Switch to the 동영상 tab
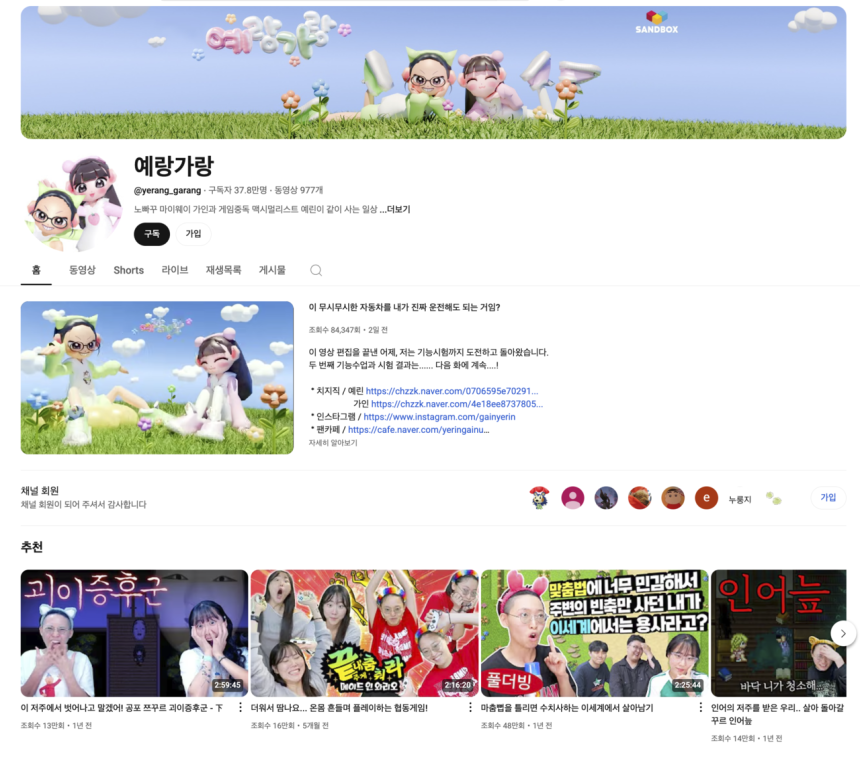Viewport: 860px width, 757px height. 82,270
